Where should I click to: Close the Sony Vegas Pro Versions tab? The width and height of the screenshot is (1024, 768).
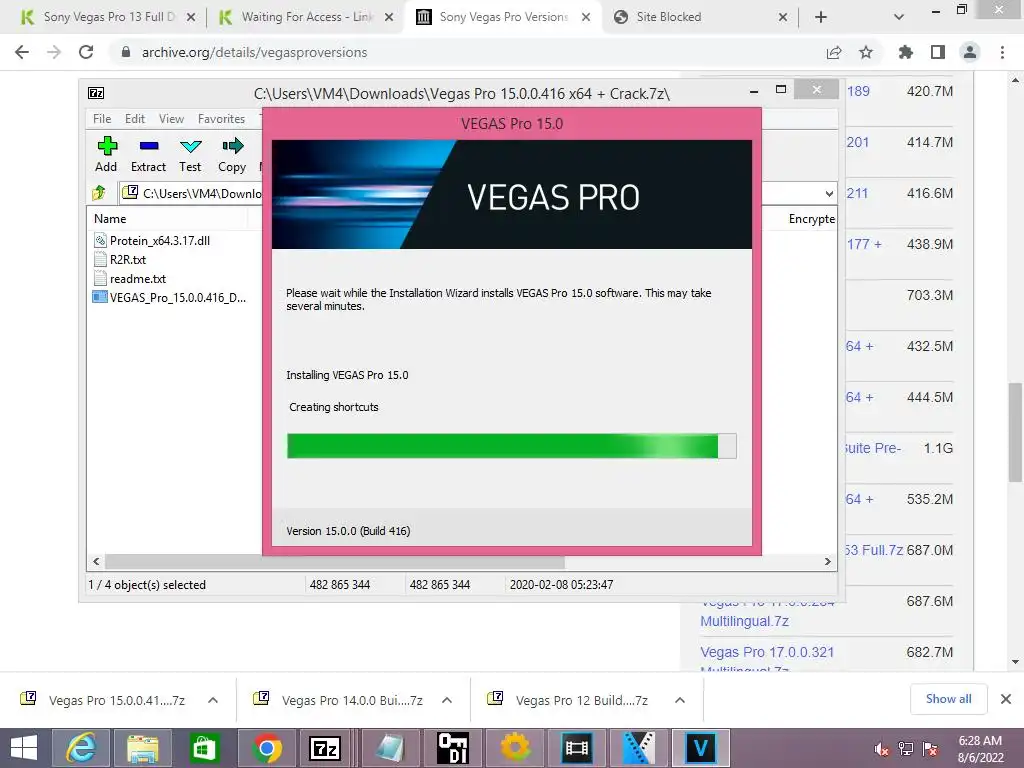586,17
